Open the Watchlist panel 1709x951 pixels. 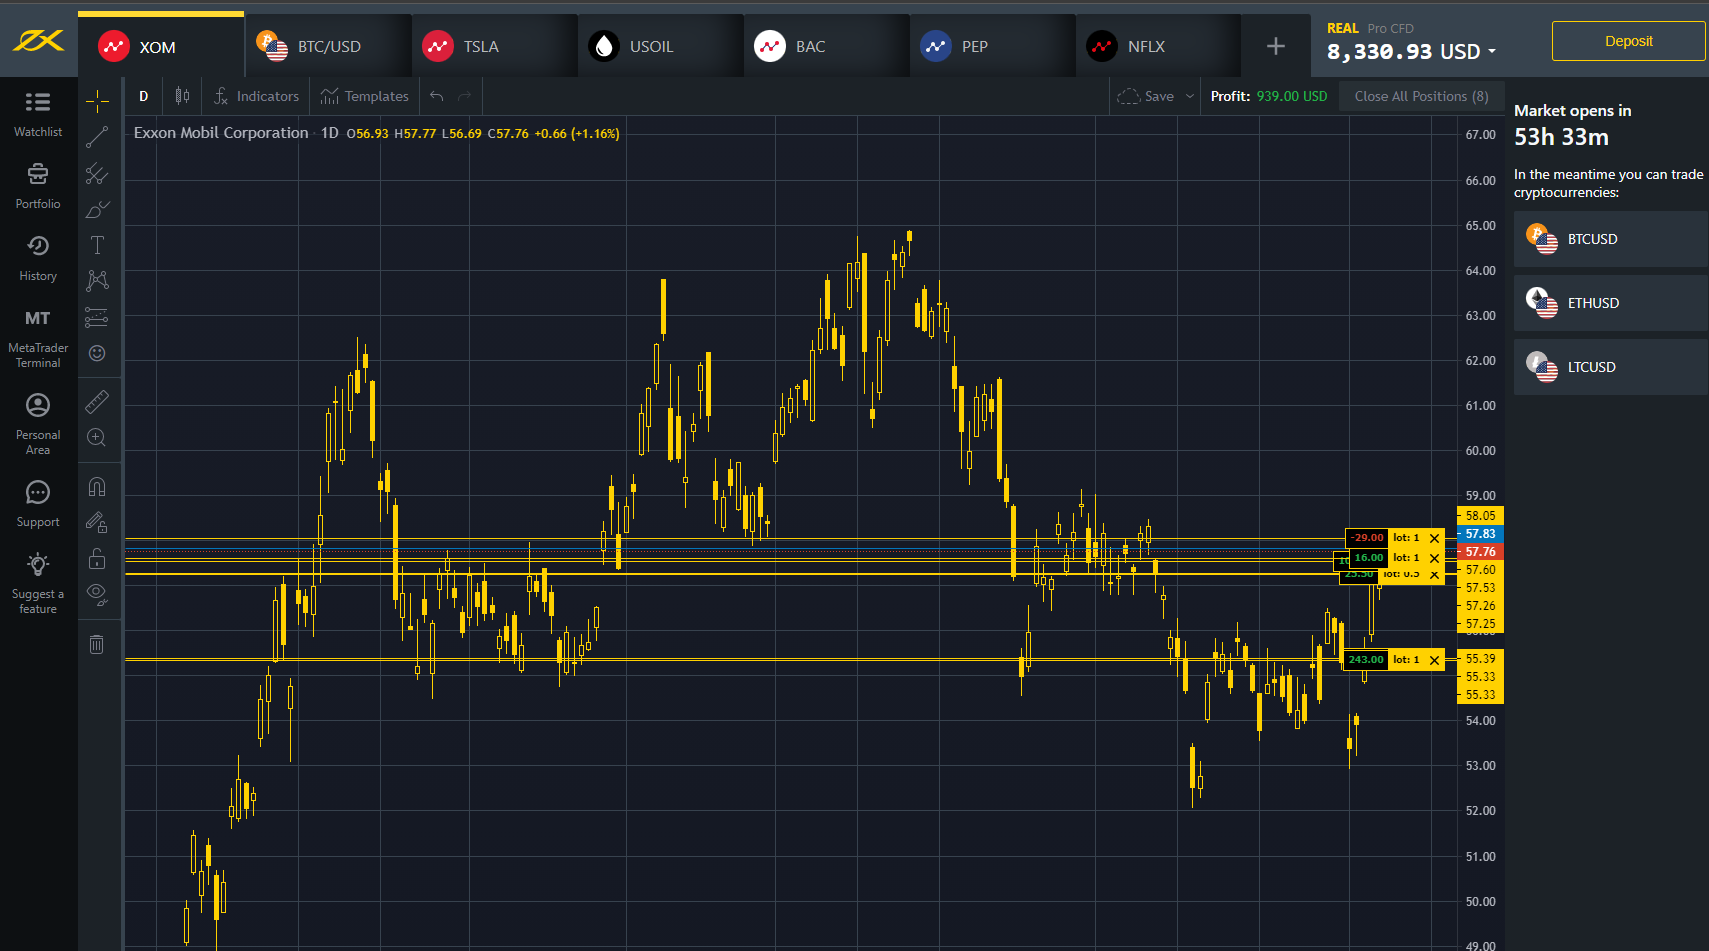tap(38, 113)
